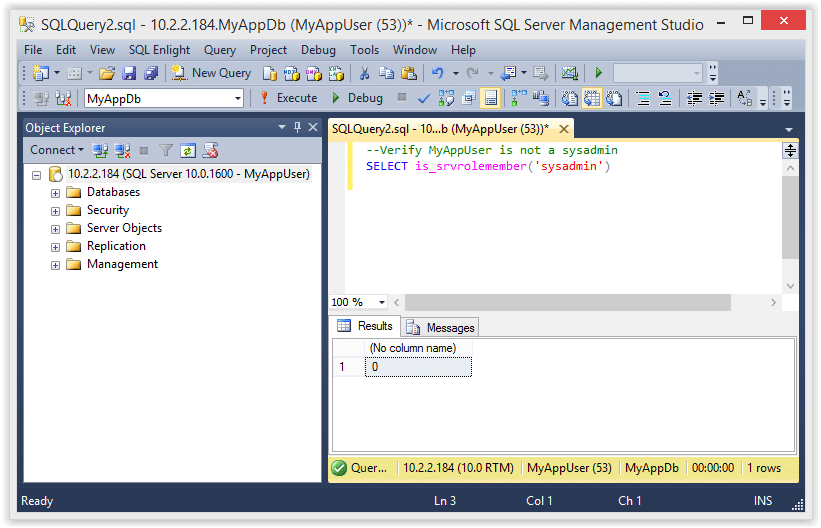This screenshot has width=821, height=528.
Task: Select the Results tab
Action: [x=364, y=326]
